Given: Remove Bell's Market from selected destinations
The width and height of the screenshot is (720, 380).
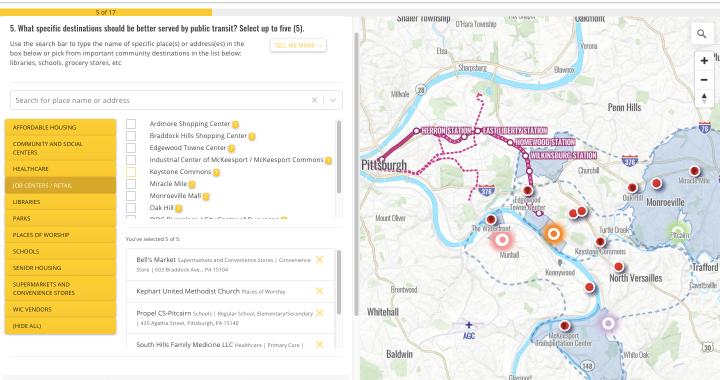Looking at the screenshot, I should (320, 260).
